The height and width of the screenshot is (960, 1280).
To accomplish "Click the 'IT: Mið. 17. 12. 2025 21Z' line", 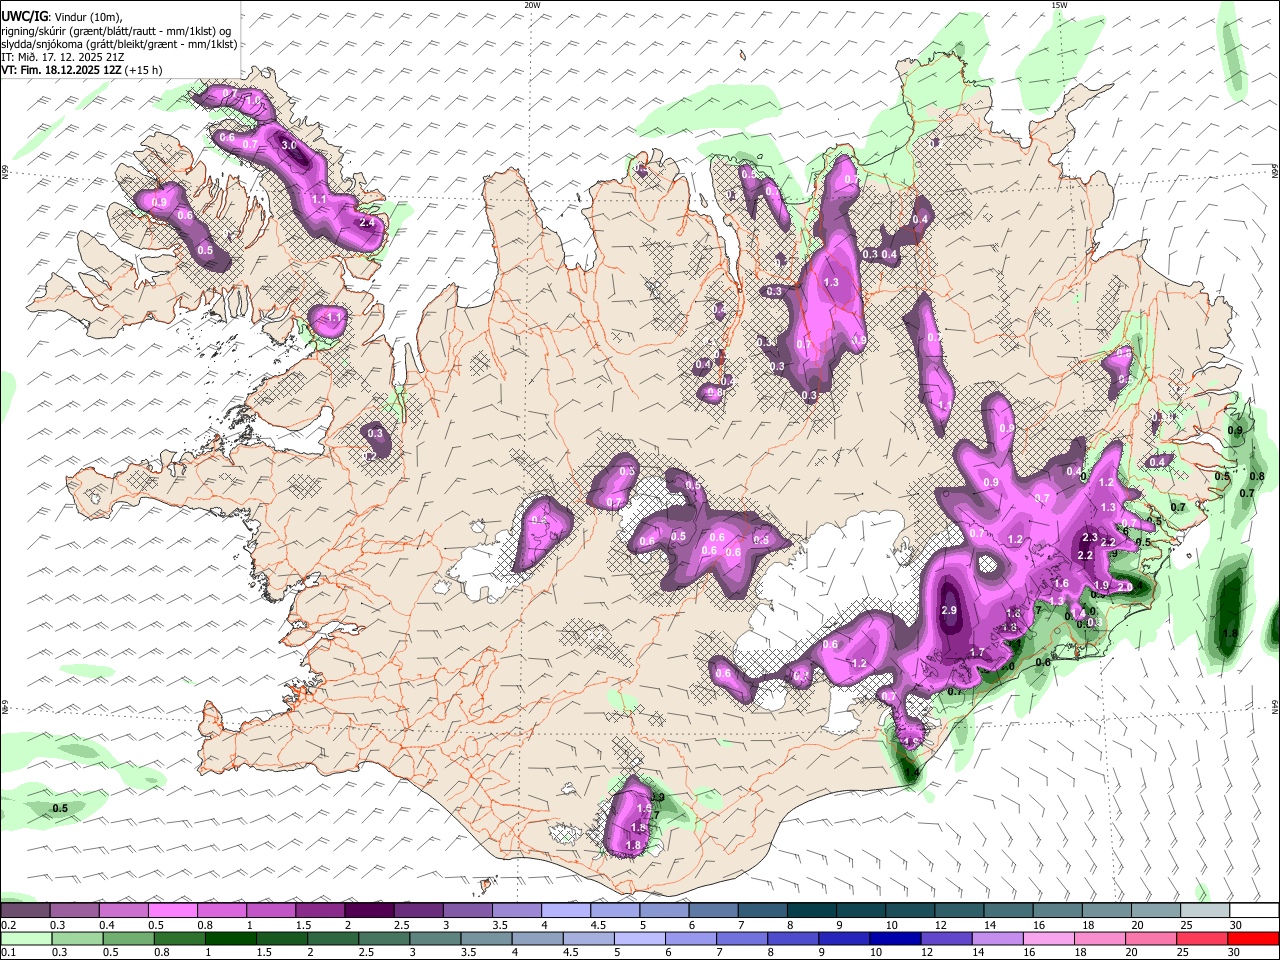I will pos(63,57).
